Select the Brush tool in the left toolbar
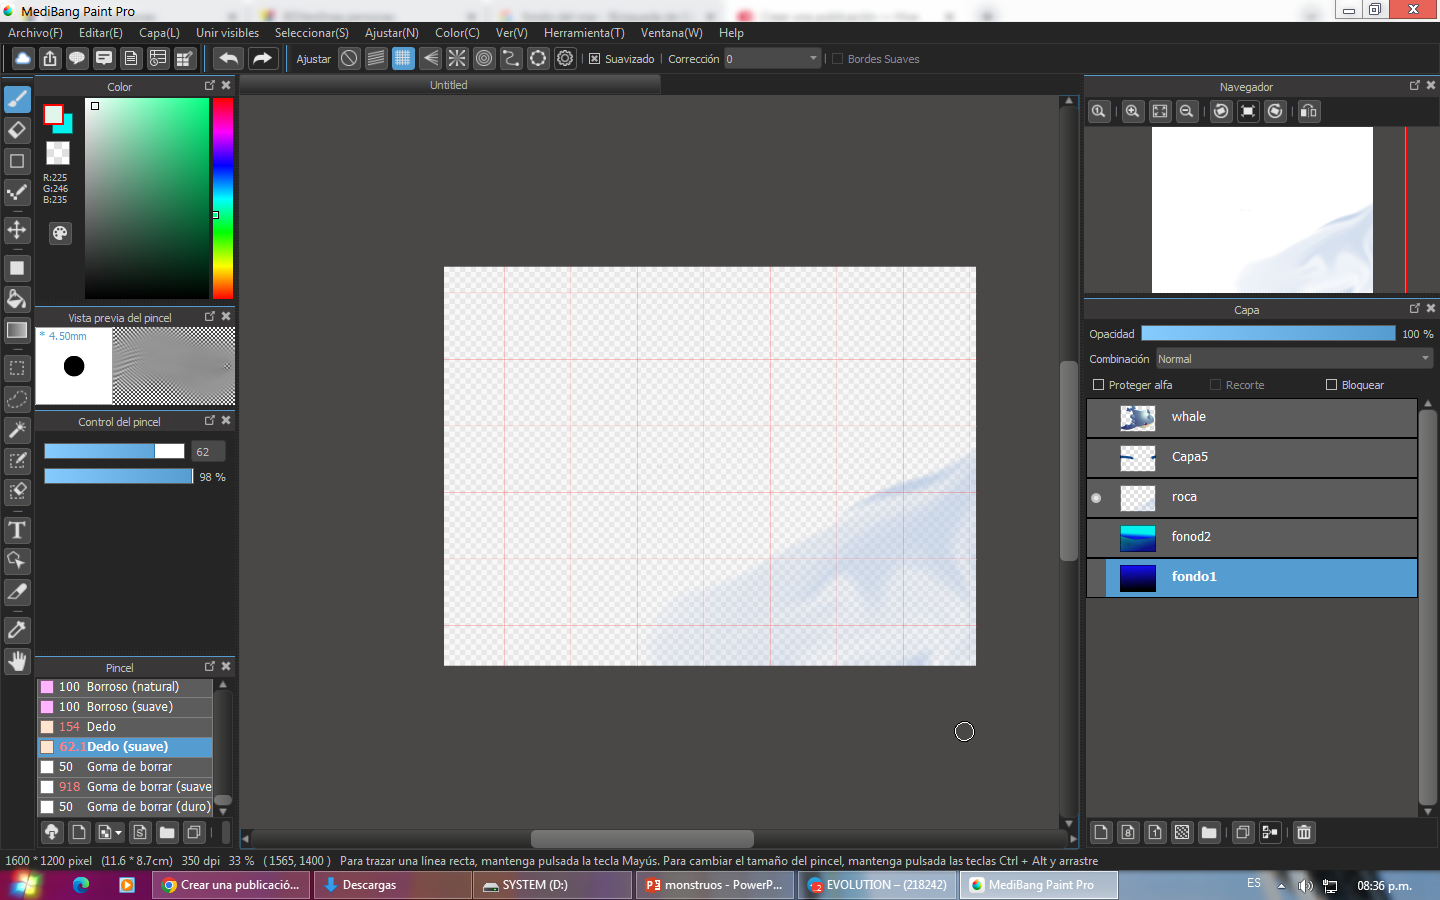 coord(17,99)
